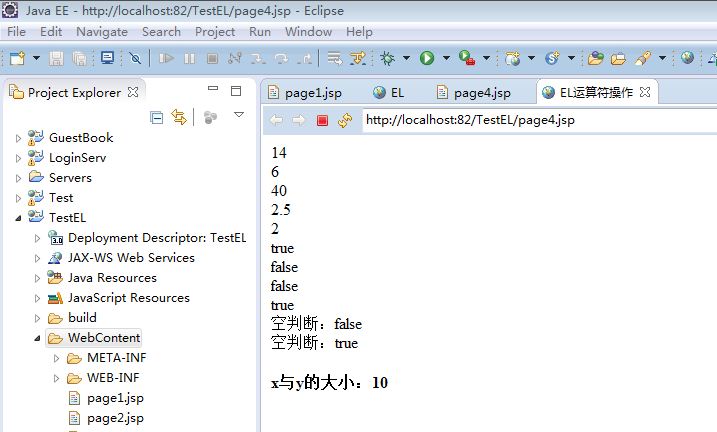Switch to the page1.jsp editor tab
This screenshot has height=432, width=717.
(305, 93)
